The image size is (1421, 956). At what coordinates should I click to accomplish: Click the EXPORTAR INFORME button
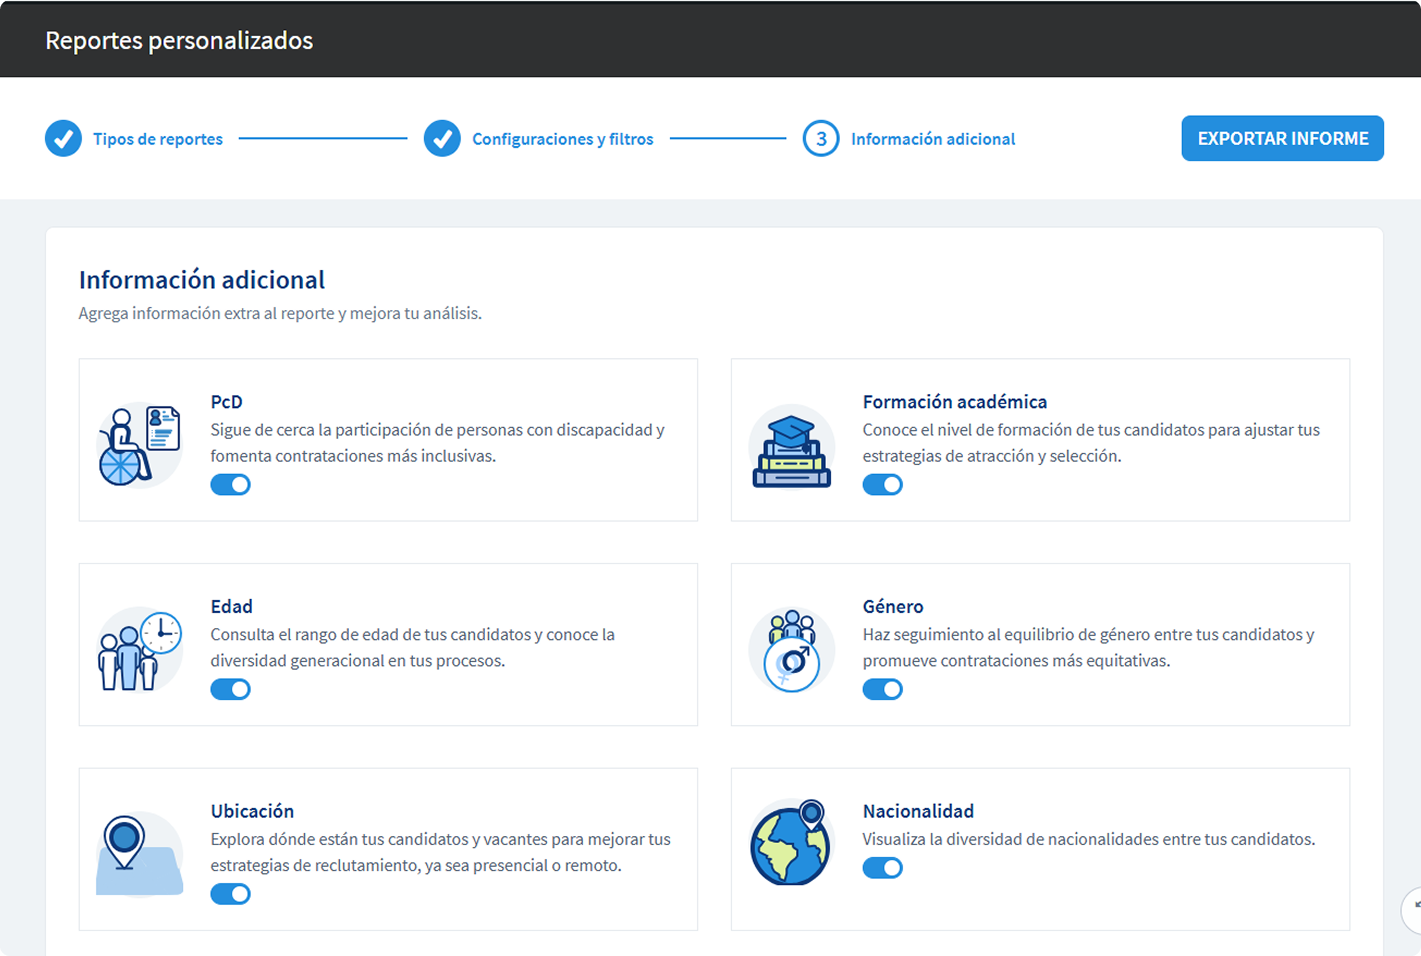(1282, 139)
